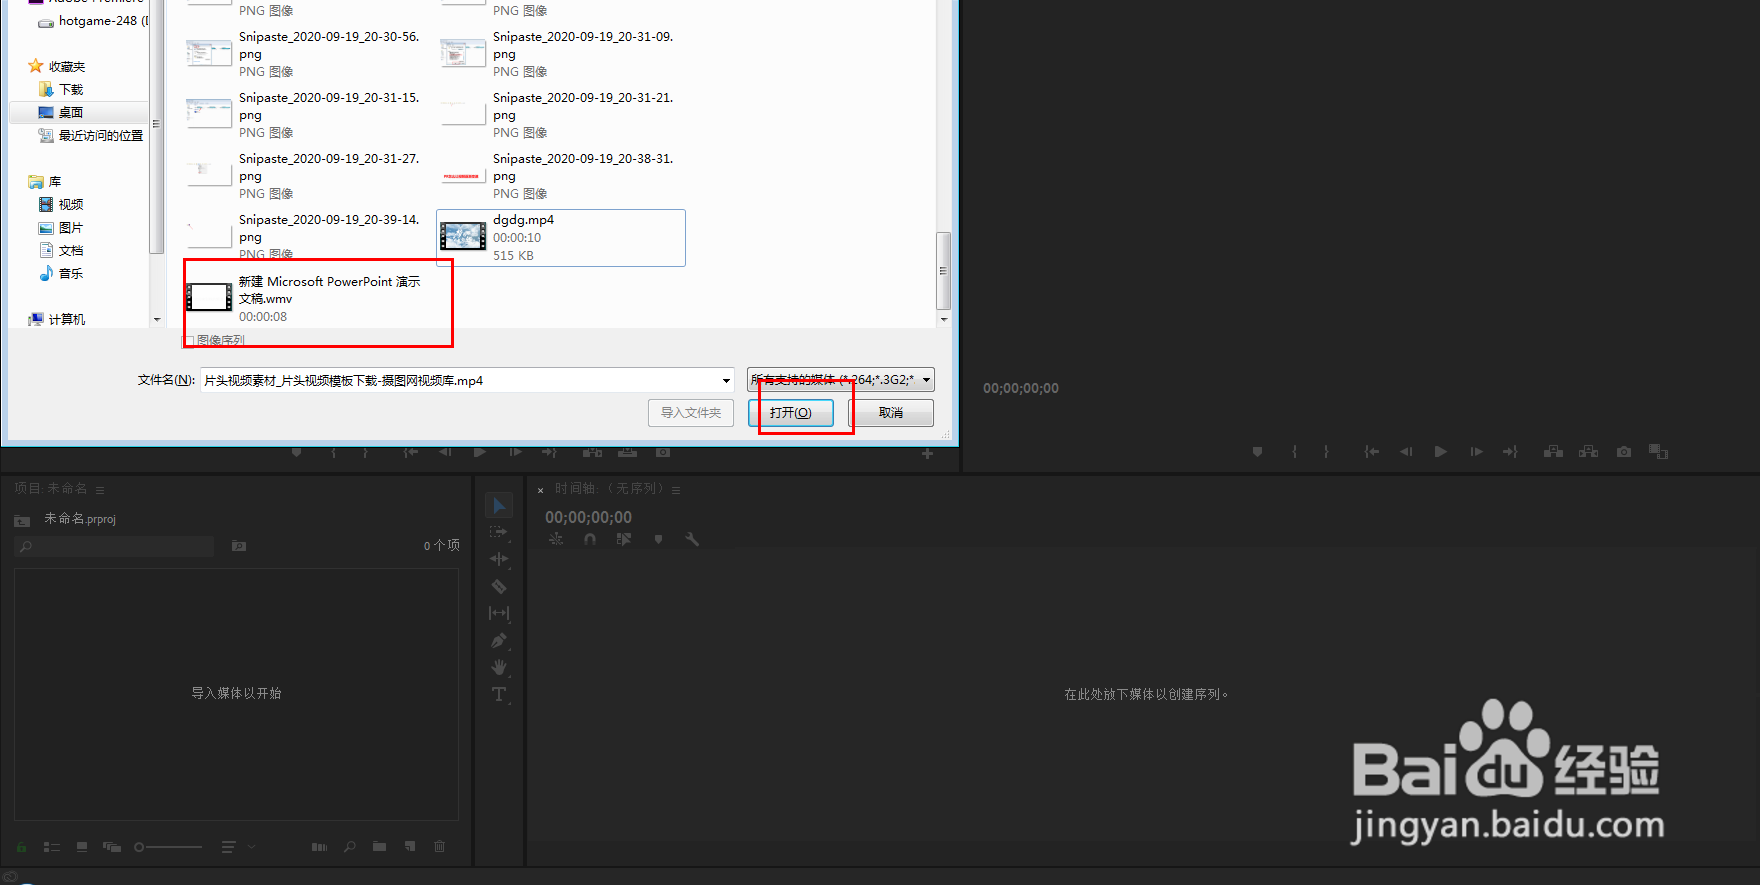Select the Razor tool
This screenshot has width=1760, height=885.
coord(499,586)
